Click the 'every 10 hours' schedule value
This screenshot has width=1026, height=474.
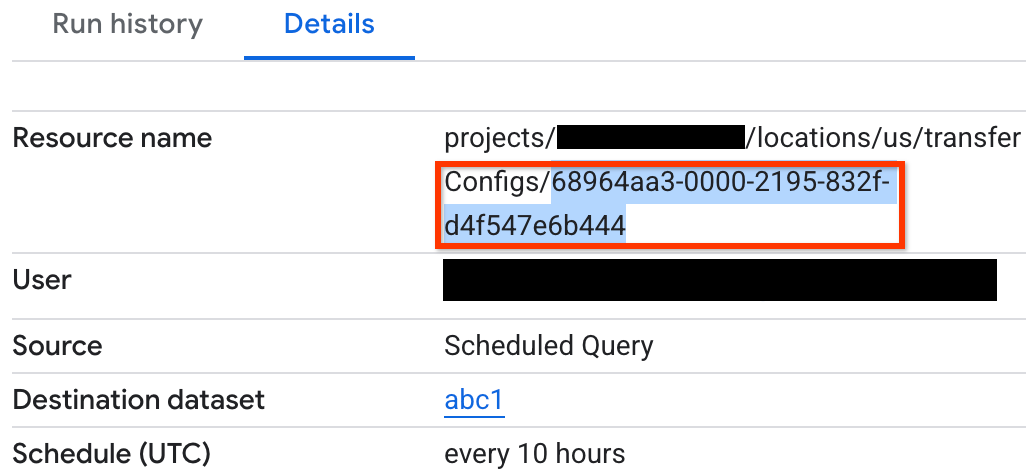(534, 454)
